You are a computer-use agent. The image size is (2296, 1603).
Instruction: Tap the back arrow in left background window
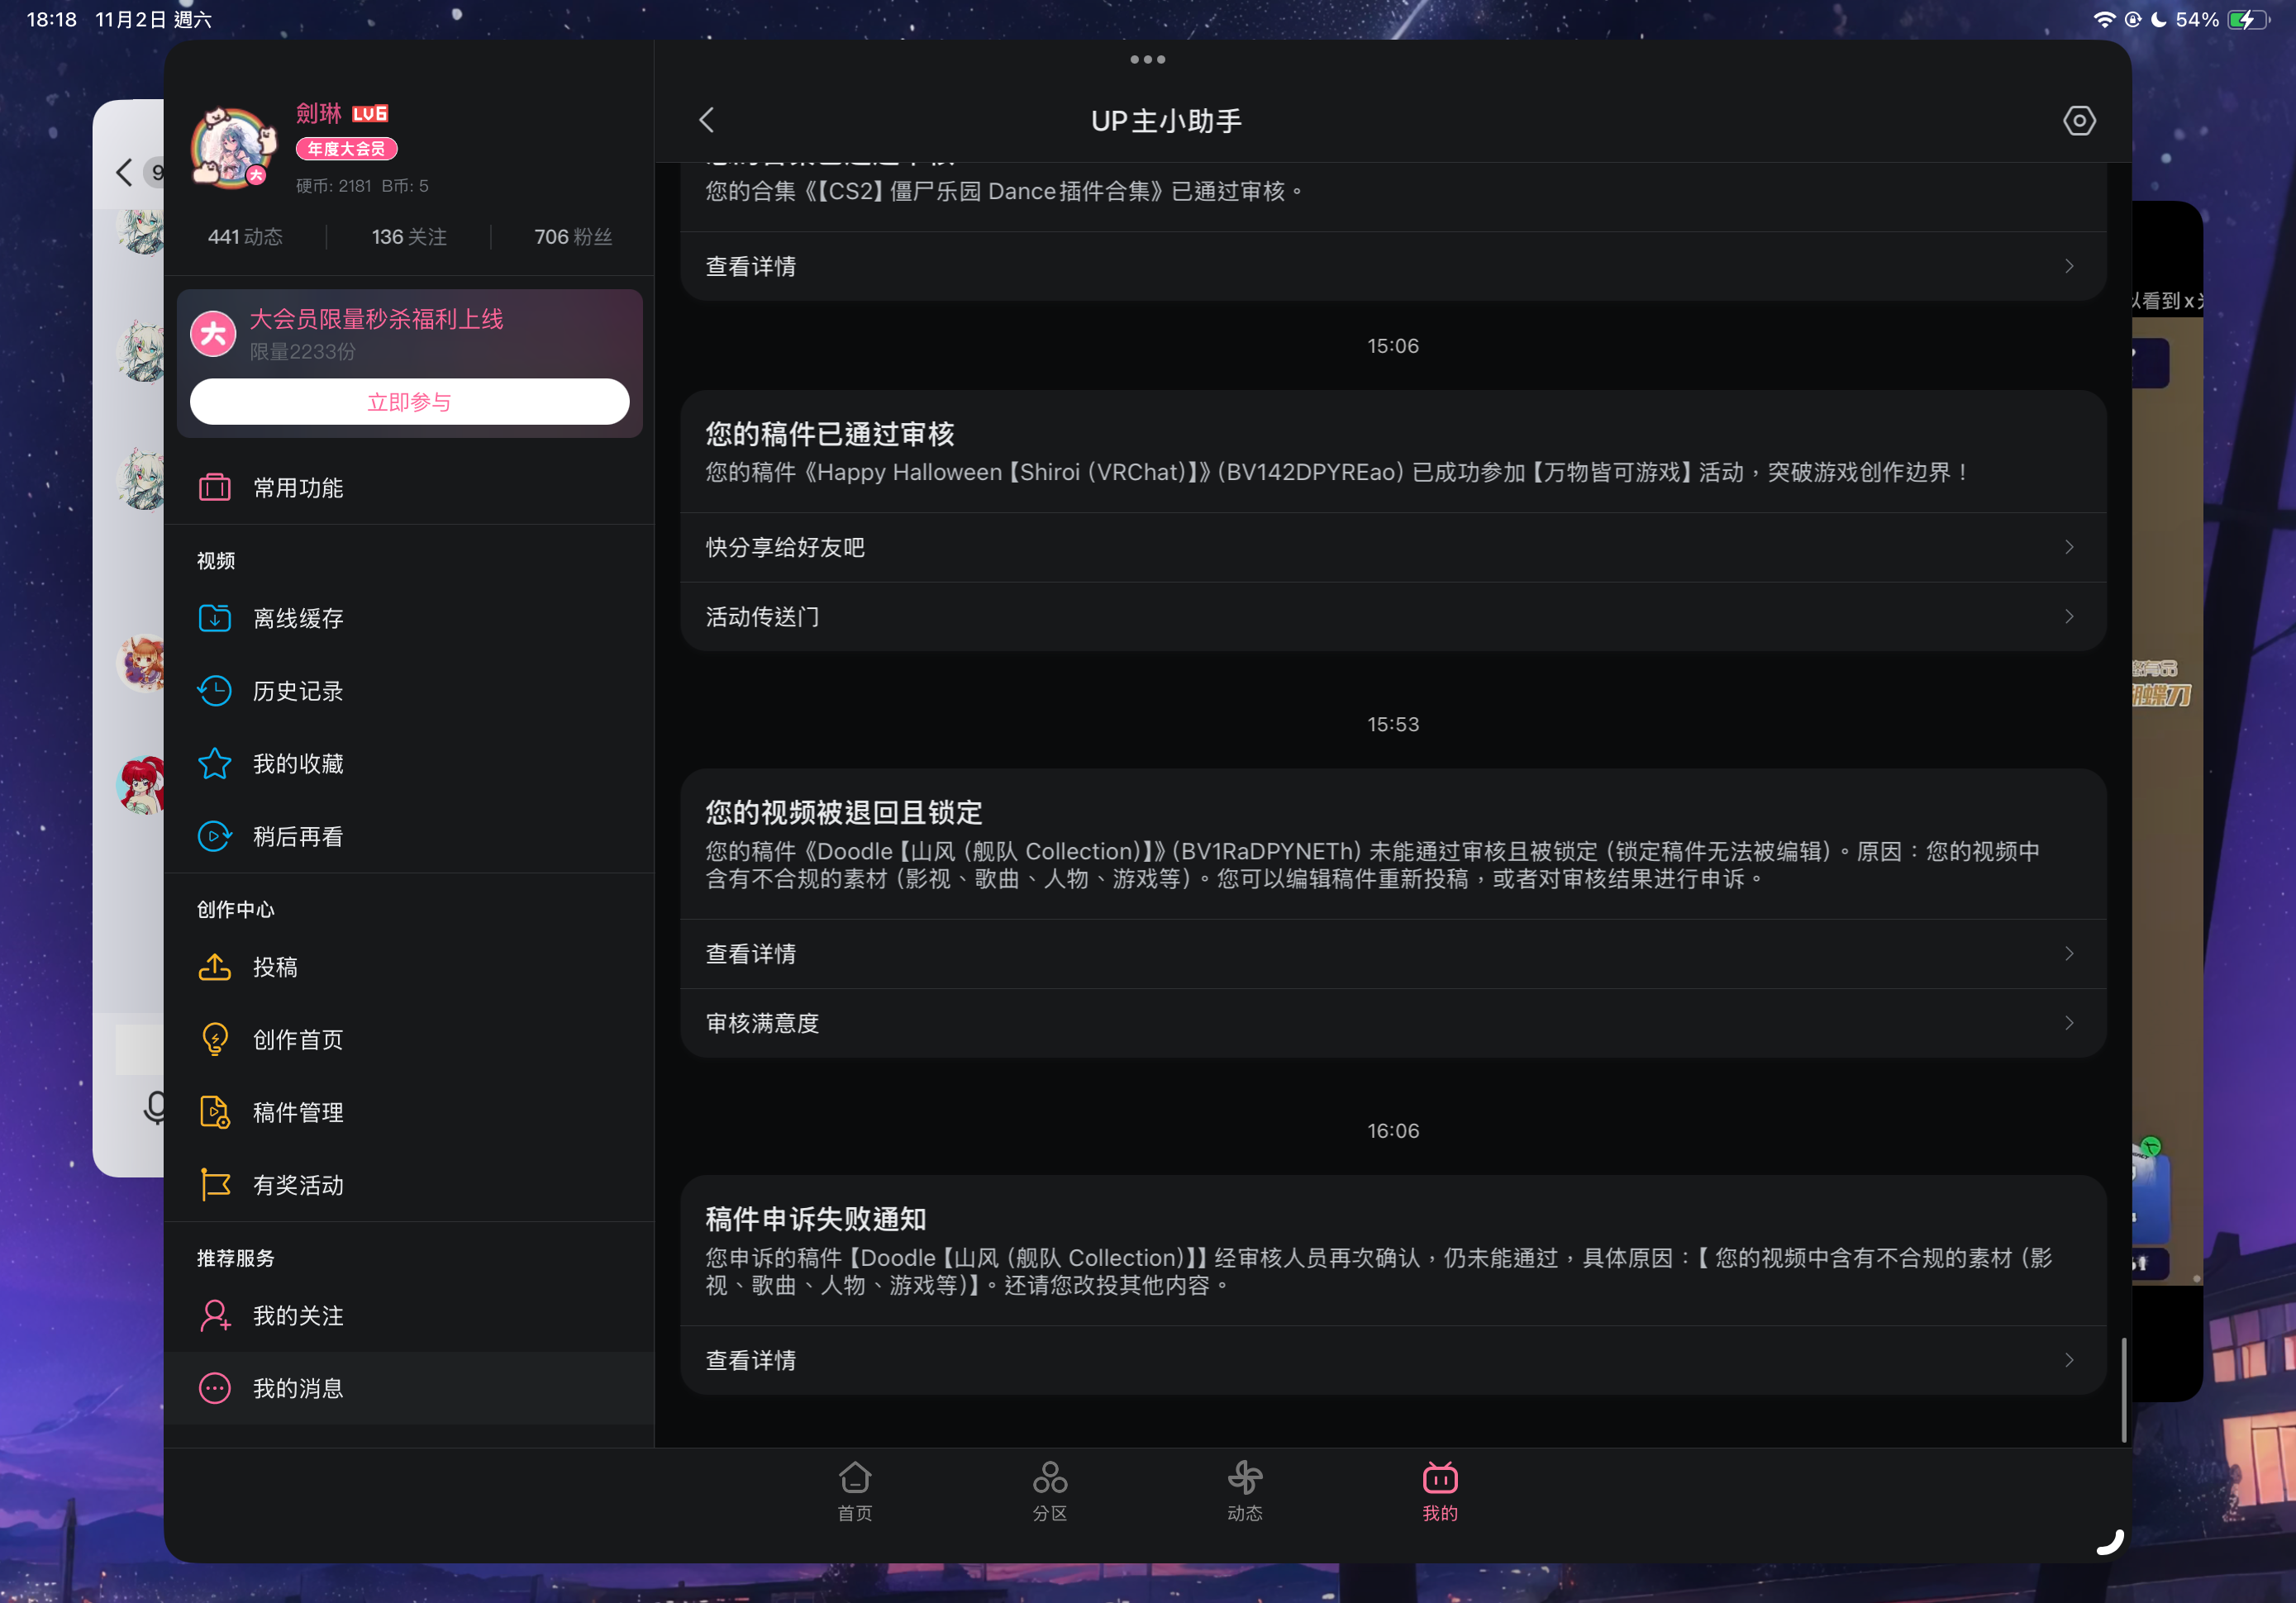pyautogui.click(x=124, y=172)
